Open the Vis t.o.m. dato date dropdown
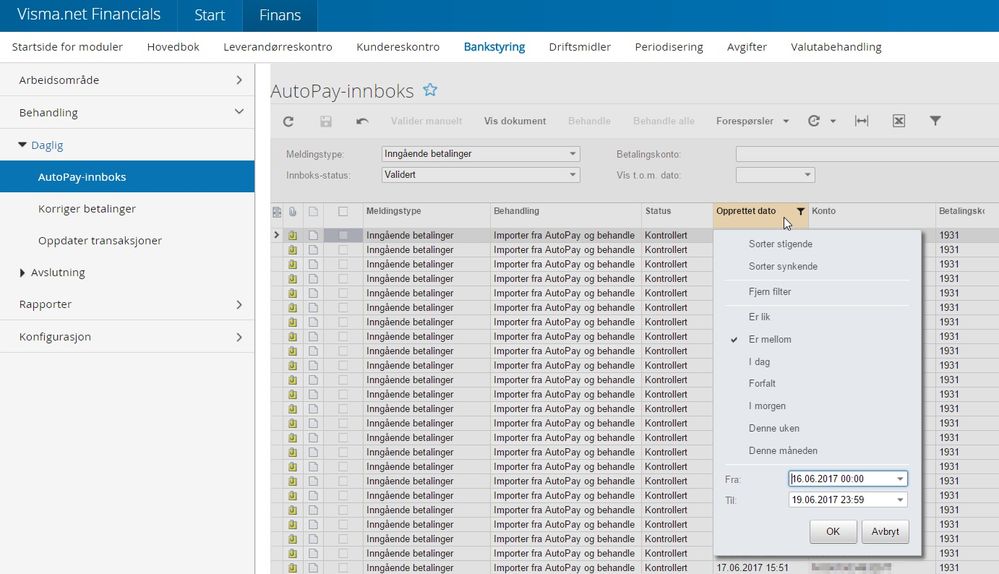Image resolution: width=999 pixels, height=574 pixels. 807,175
